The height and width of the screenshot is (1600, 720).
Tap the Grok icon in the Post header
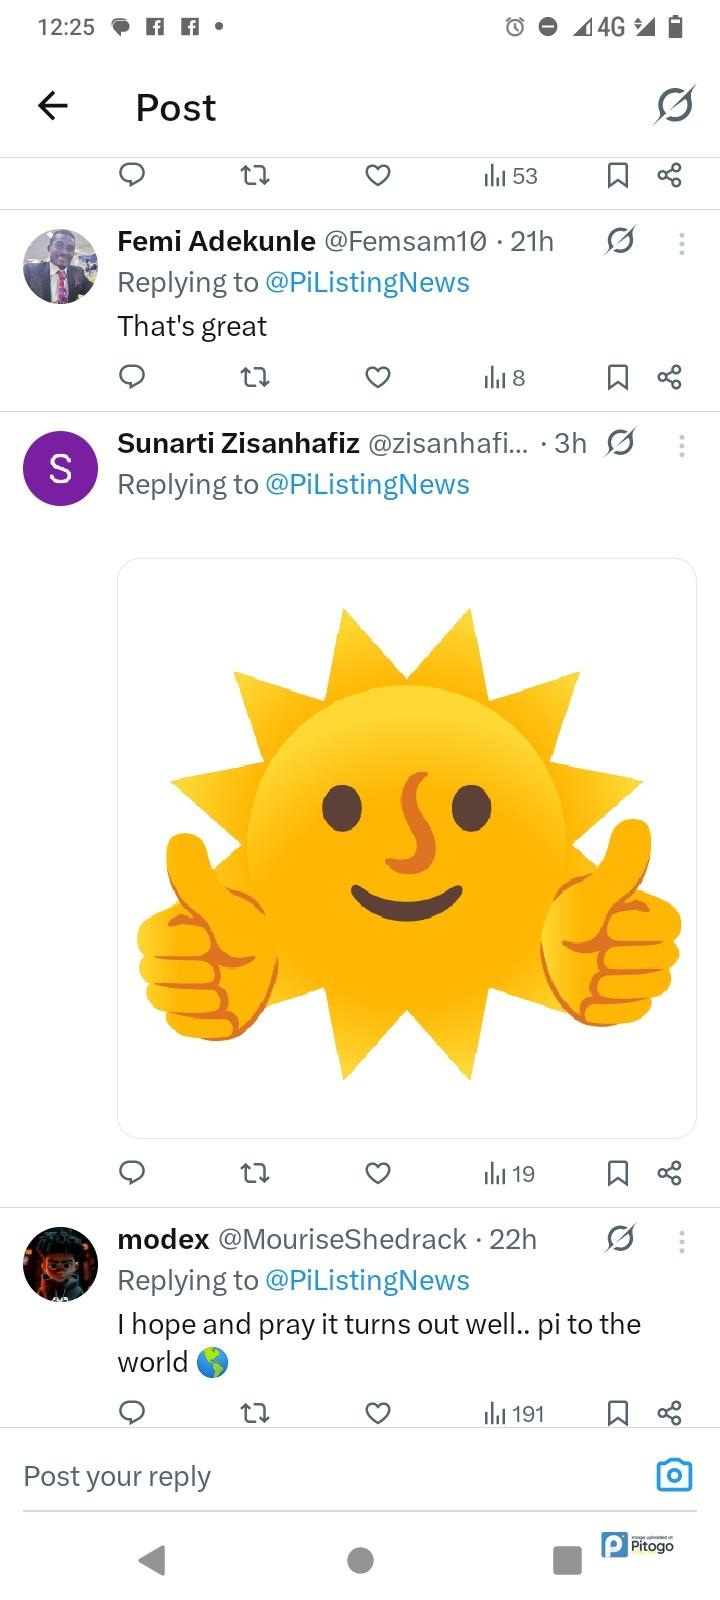tap(674, 105)
